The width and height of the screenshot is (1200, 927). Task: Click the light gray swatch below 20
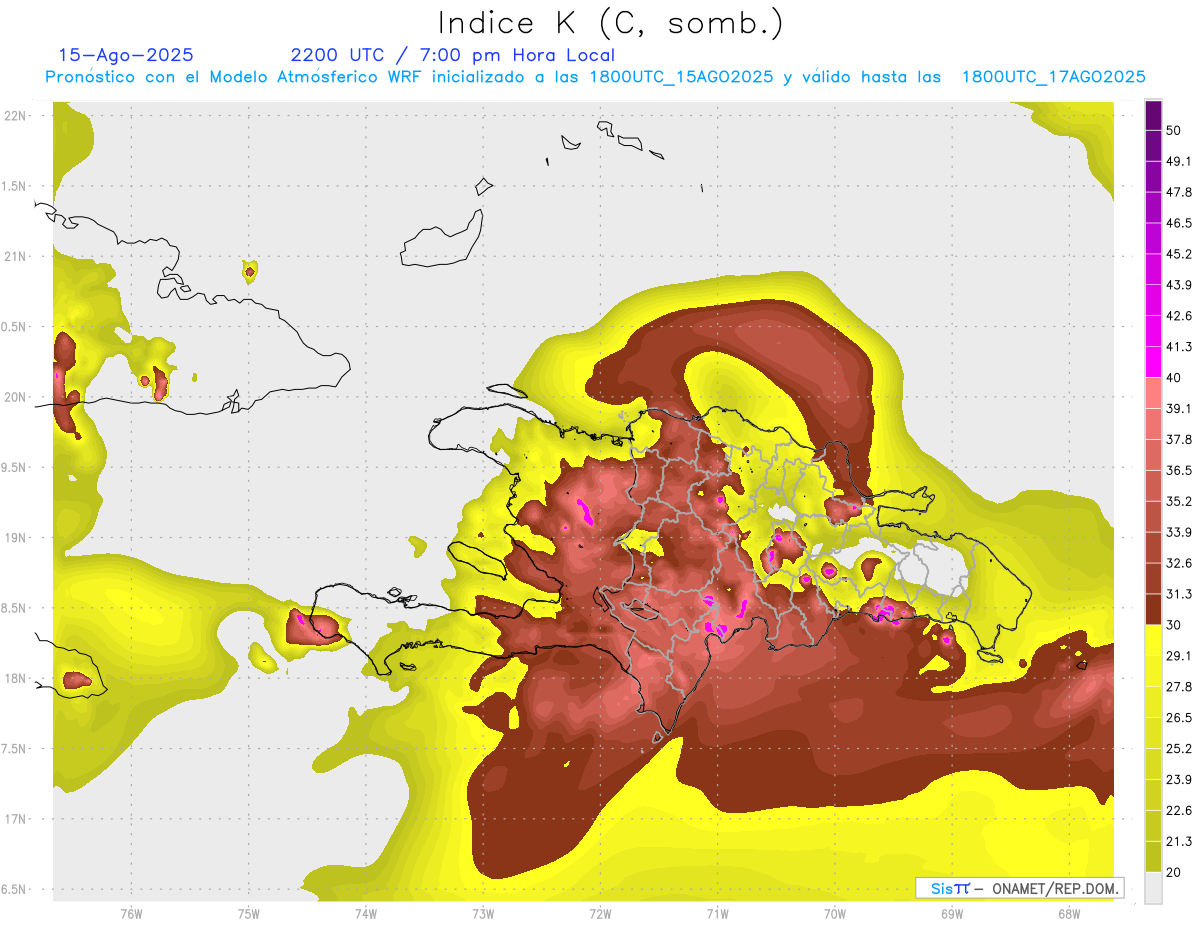pyautogui.click(x=1154, y=888)
